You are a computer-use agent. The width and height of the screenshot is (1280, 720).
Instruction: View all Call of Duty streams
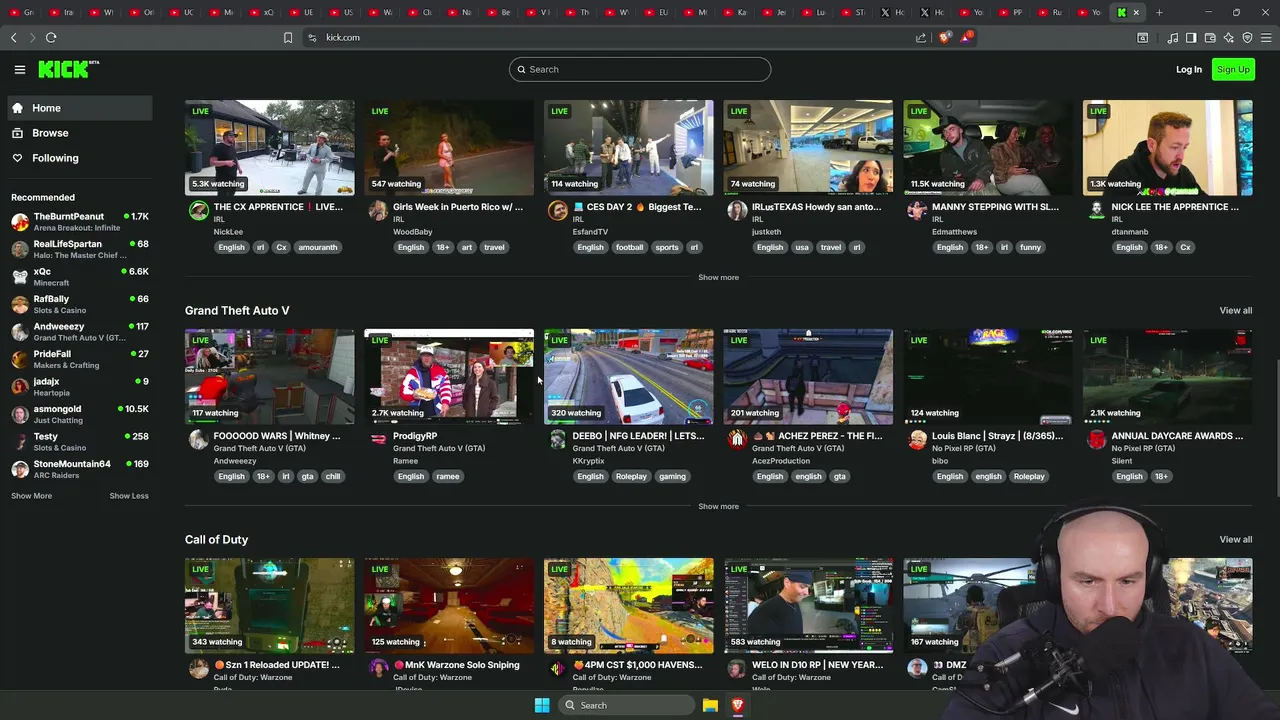coord(1235,540)
